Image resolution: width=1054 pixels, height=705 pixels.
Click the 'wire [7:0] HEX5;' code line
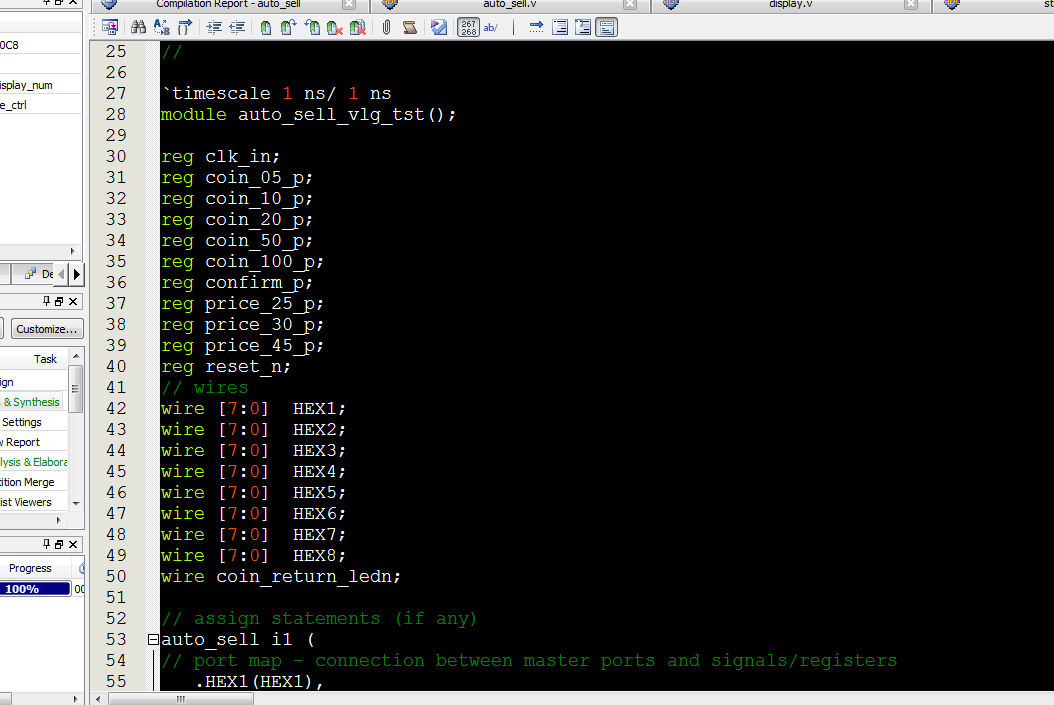(253, 493)
